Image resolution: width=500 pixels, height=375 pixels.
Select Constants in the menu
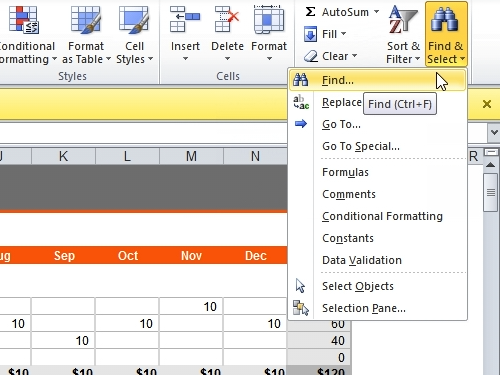coord(378,238)
